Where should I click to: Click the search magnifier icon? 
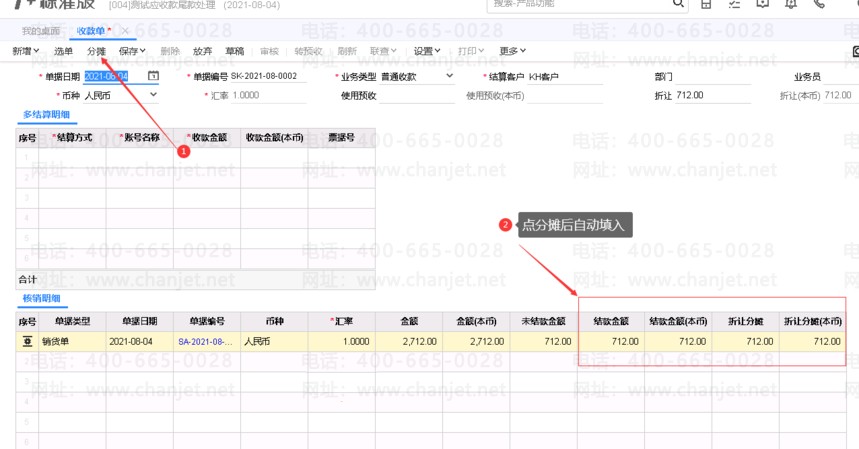pyautogui.click(x=678, y=3)
